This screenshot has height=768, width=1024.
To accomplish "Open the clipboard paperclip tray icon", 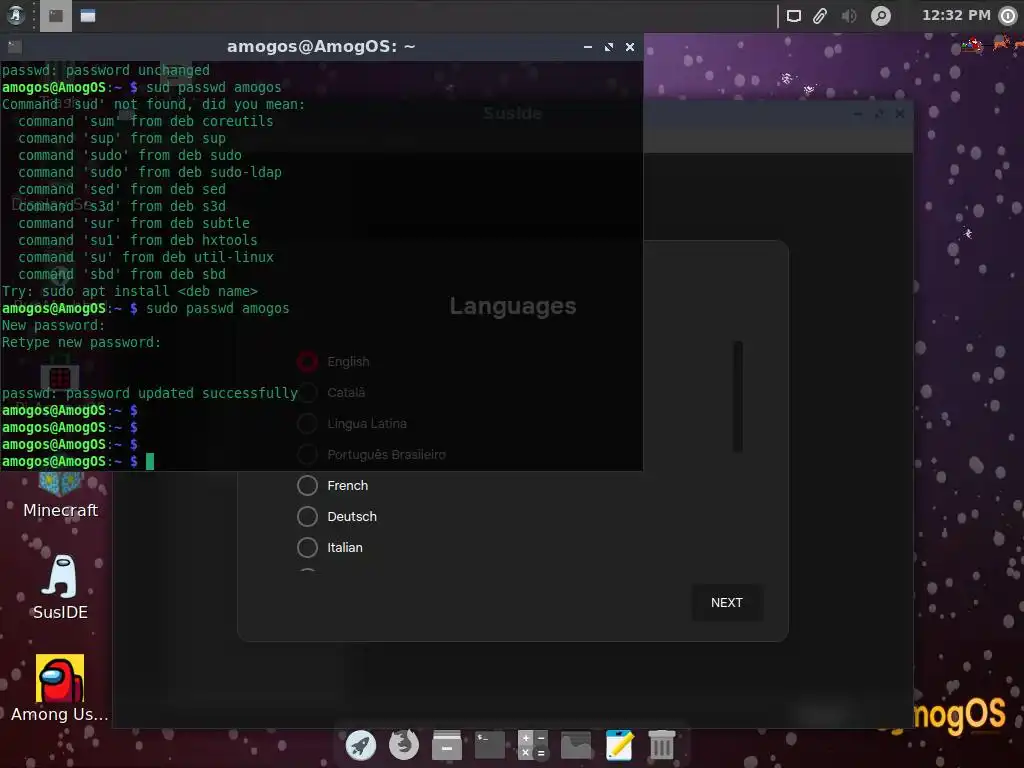I will click(x=820, y=16).
